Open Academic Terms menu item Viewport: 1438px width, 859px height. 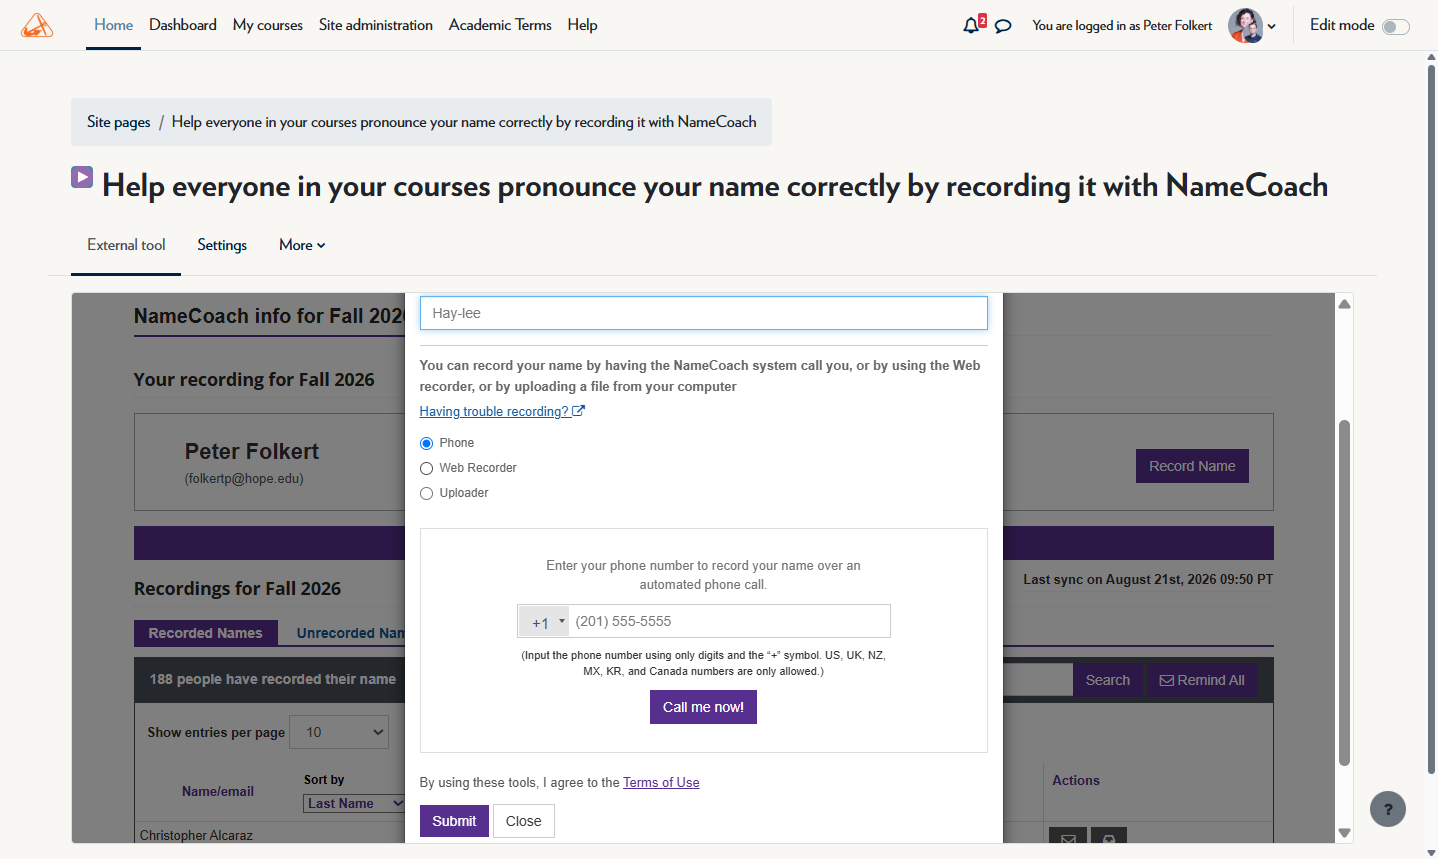pyautogui.click(x=500, y=25)
